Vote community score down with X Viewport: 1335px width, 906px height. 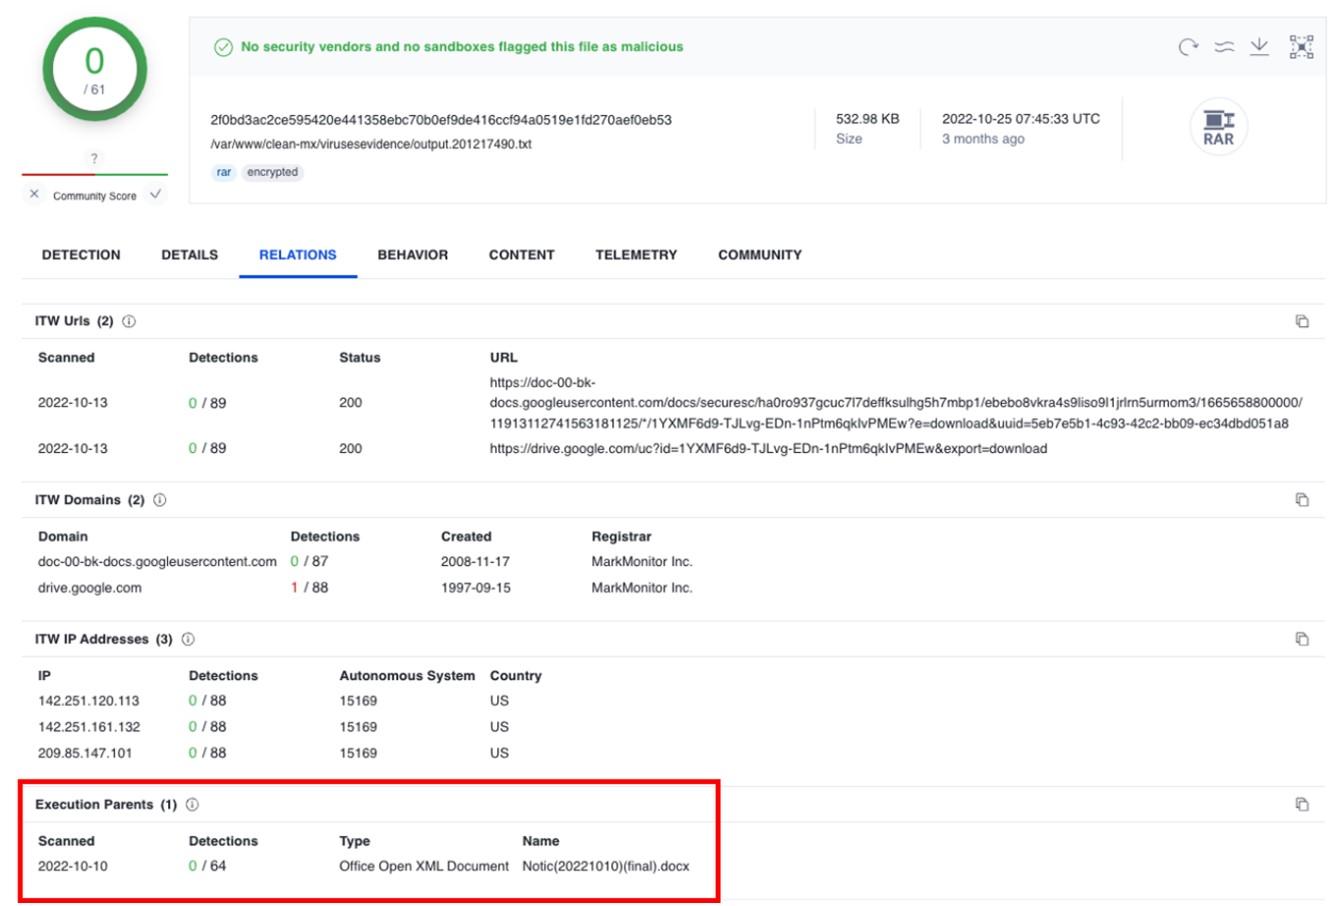click(35, 194)
